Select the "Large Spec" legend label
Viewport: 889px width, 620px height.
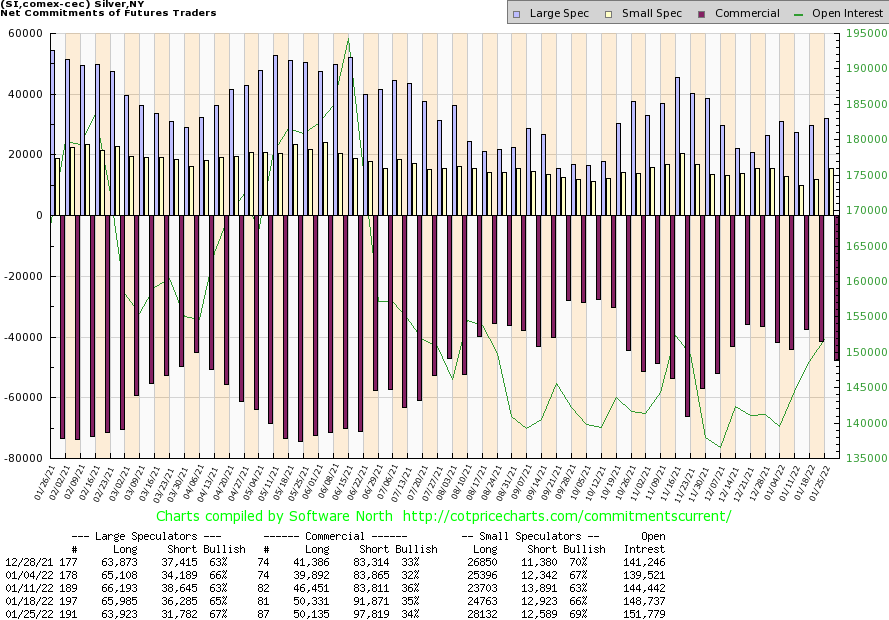(x=559, y=13)
